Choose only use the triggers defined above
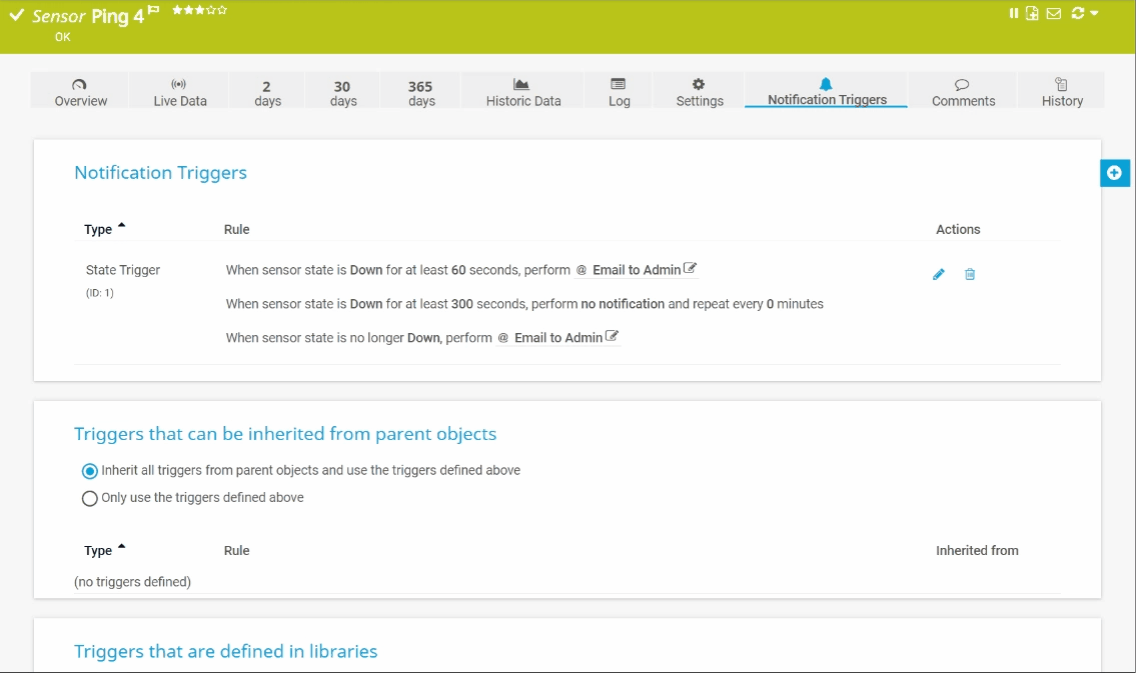Image resolution: width=1136 pixels, height=673 pixels. (89, 498)
